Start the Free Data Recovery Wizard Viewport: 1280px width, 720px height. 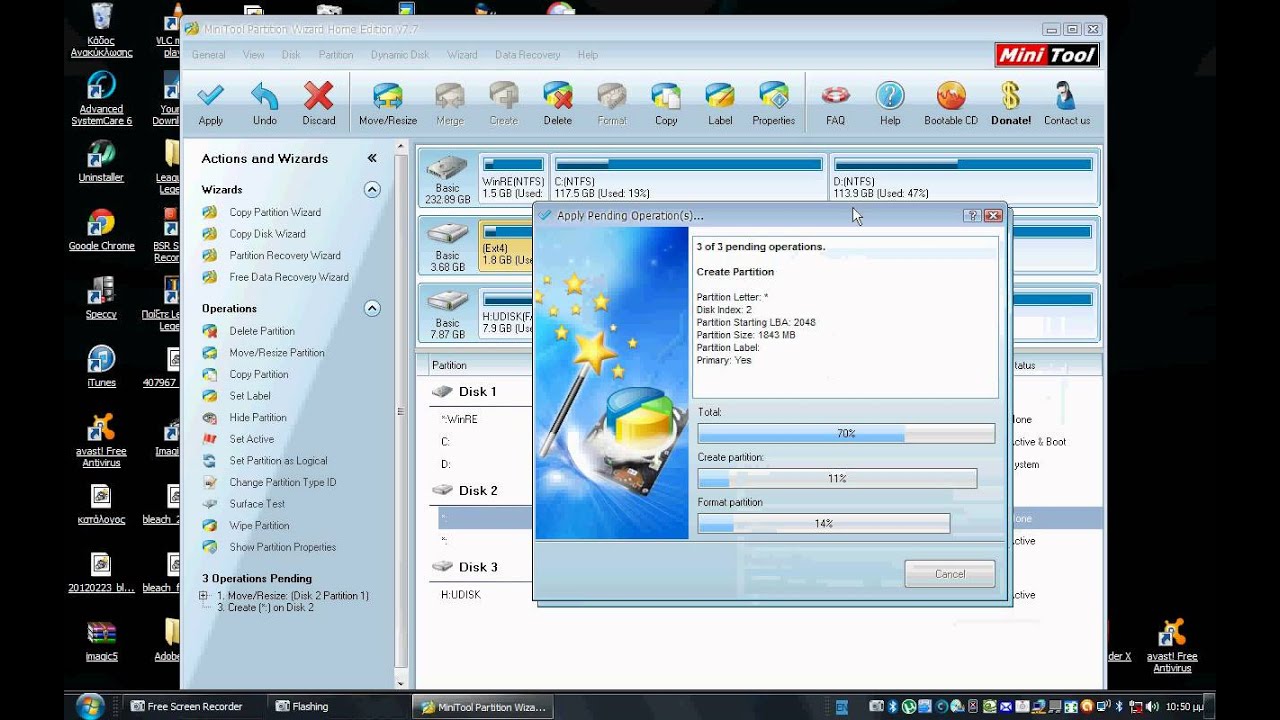click(289, 277)
